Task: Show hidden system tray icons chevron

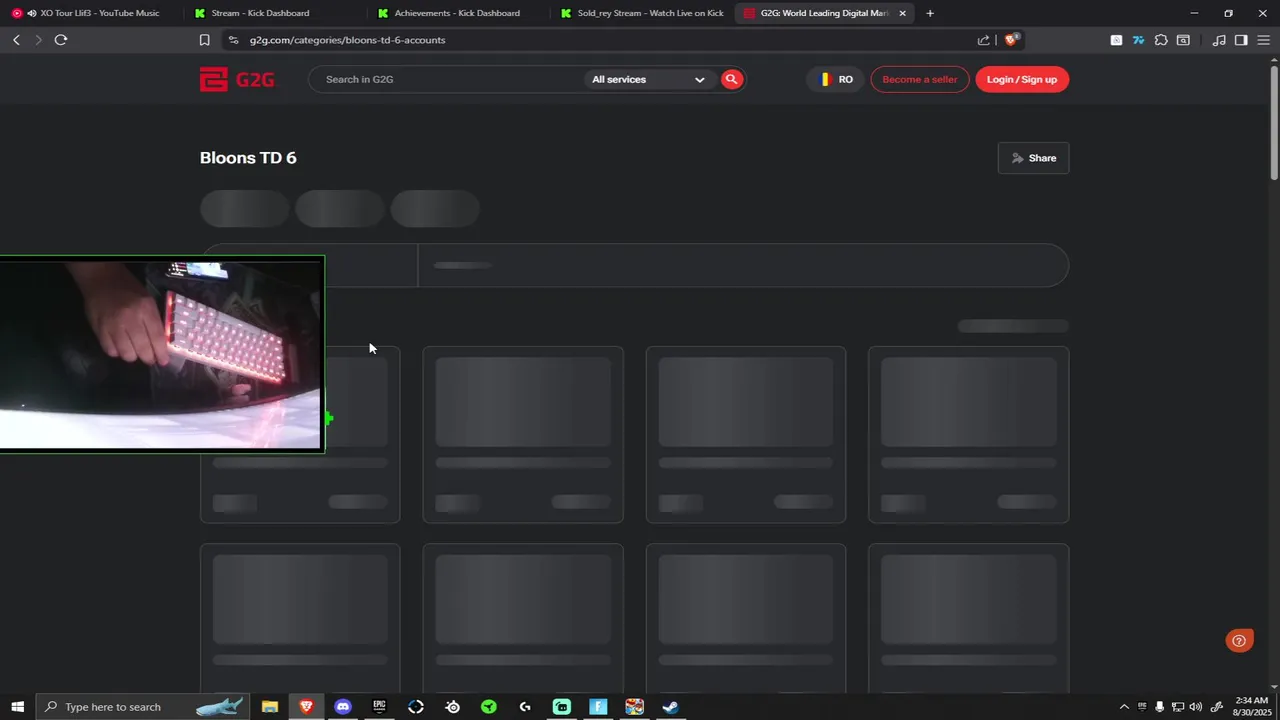Action: 1124,707
